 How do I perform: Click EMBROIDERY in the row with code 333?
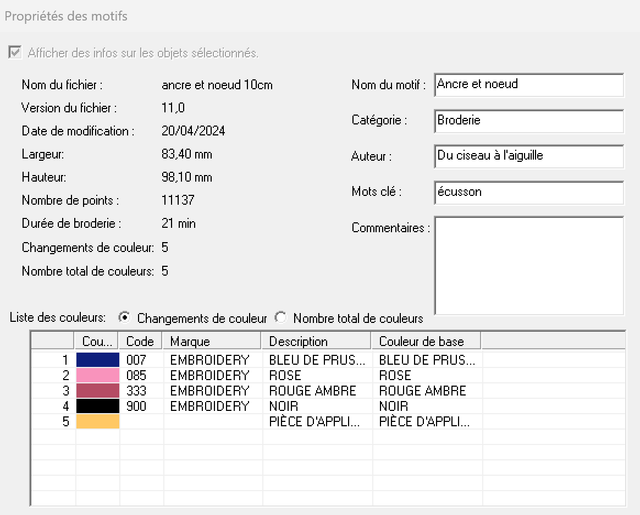[210, 391]
